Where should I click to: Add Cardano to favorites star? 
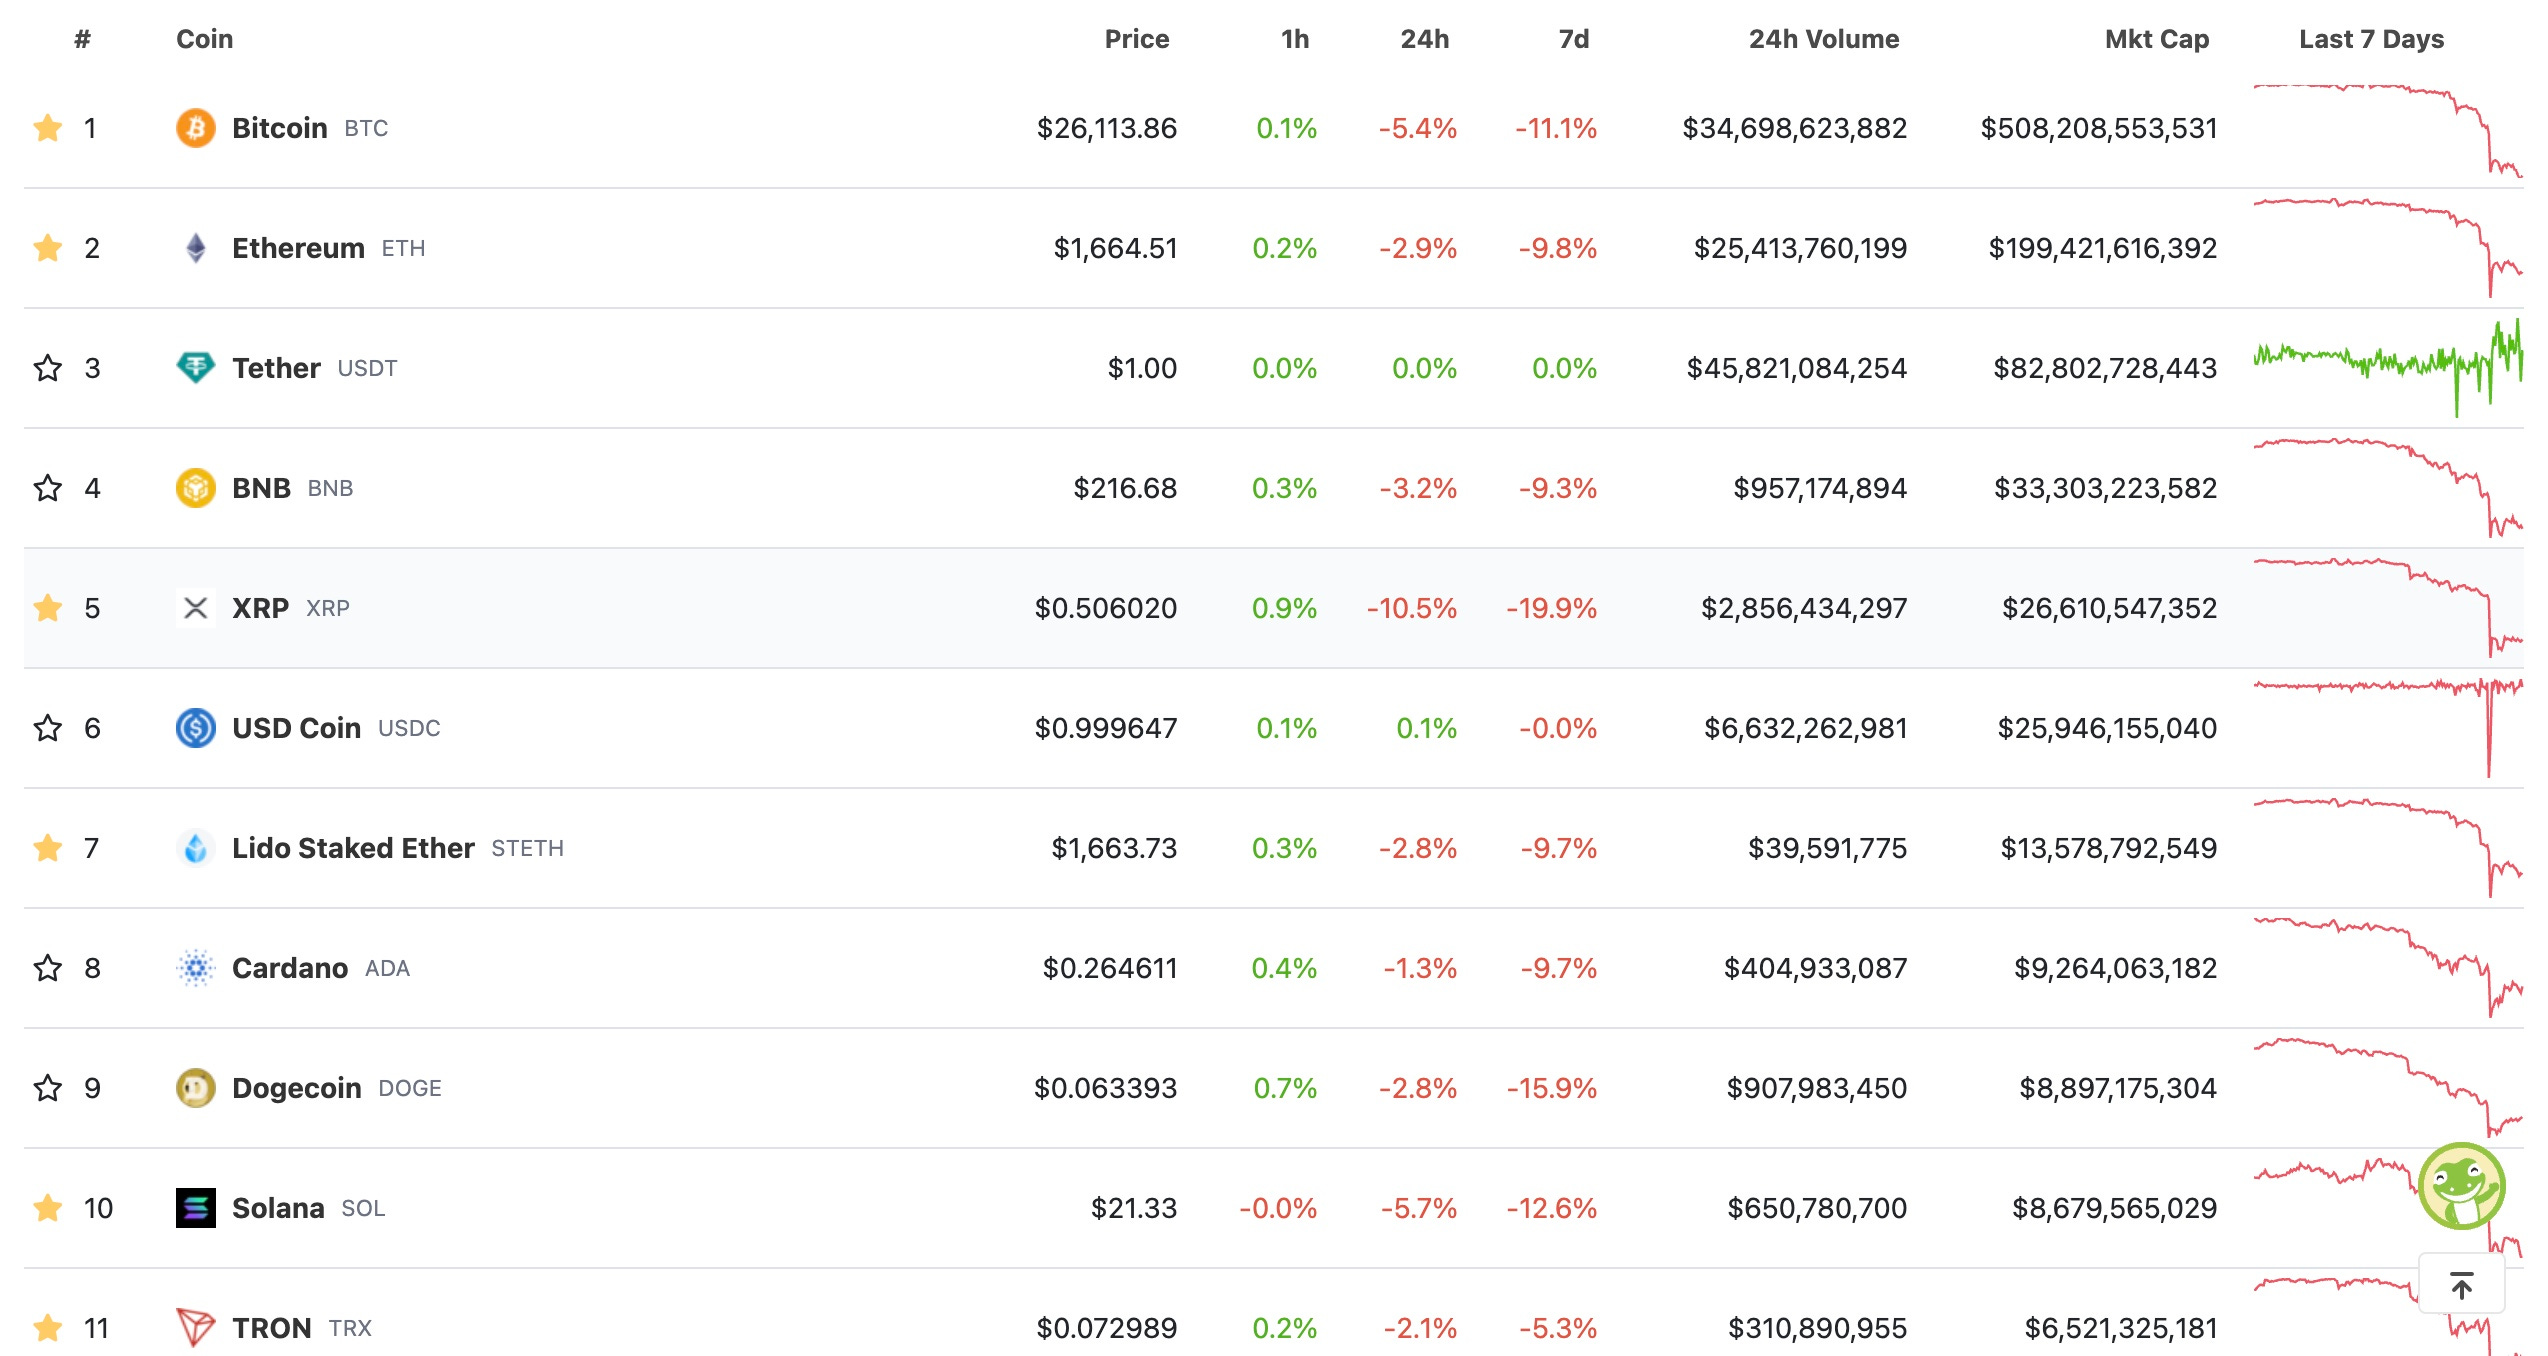click(48, 968)
